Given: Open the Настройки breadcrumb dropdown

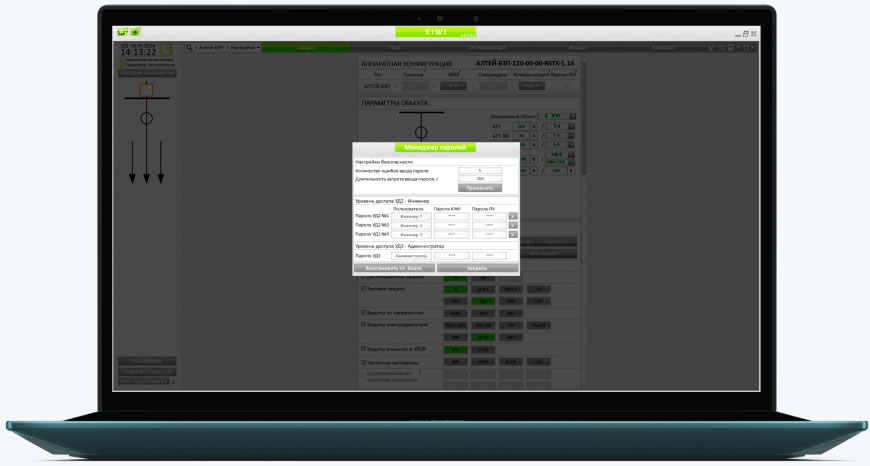Looking at the screenshot, I should 244,47.
